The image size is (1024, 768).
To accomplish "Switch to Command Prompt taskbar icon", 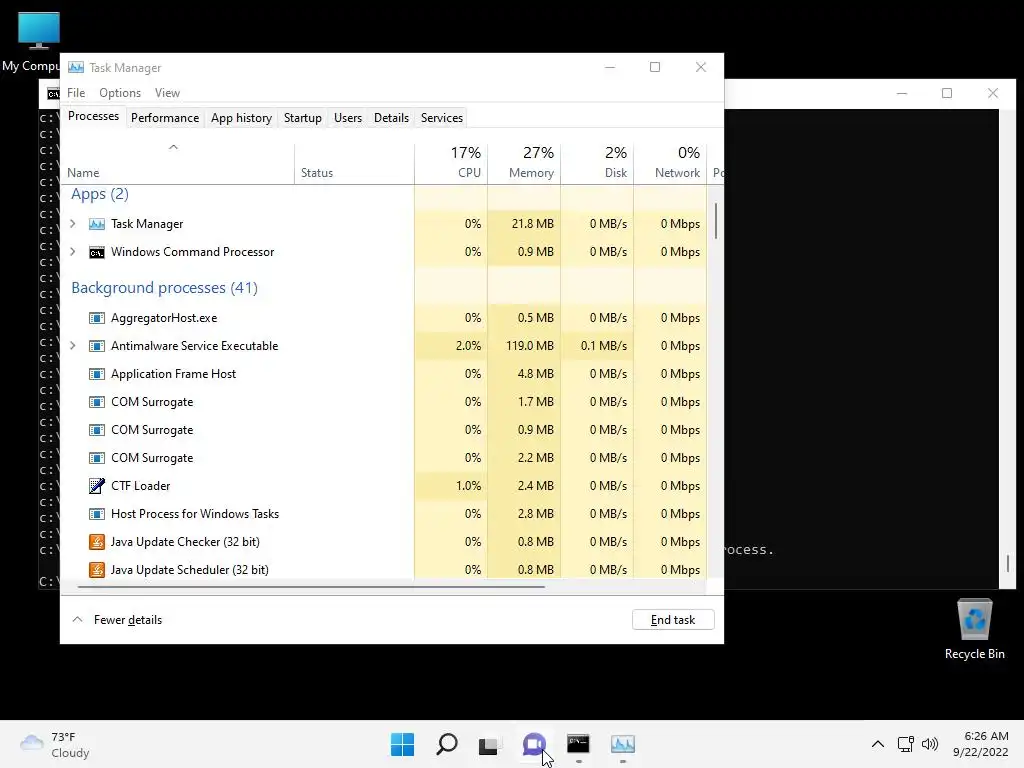I will [578, 744].
